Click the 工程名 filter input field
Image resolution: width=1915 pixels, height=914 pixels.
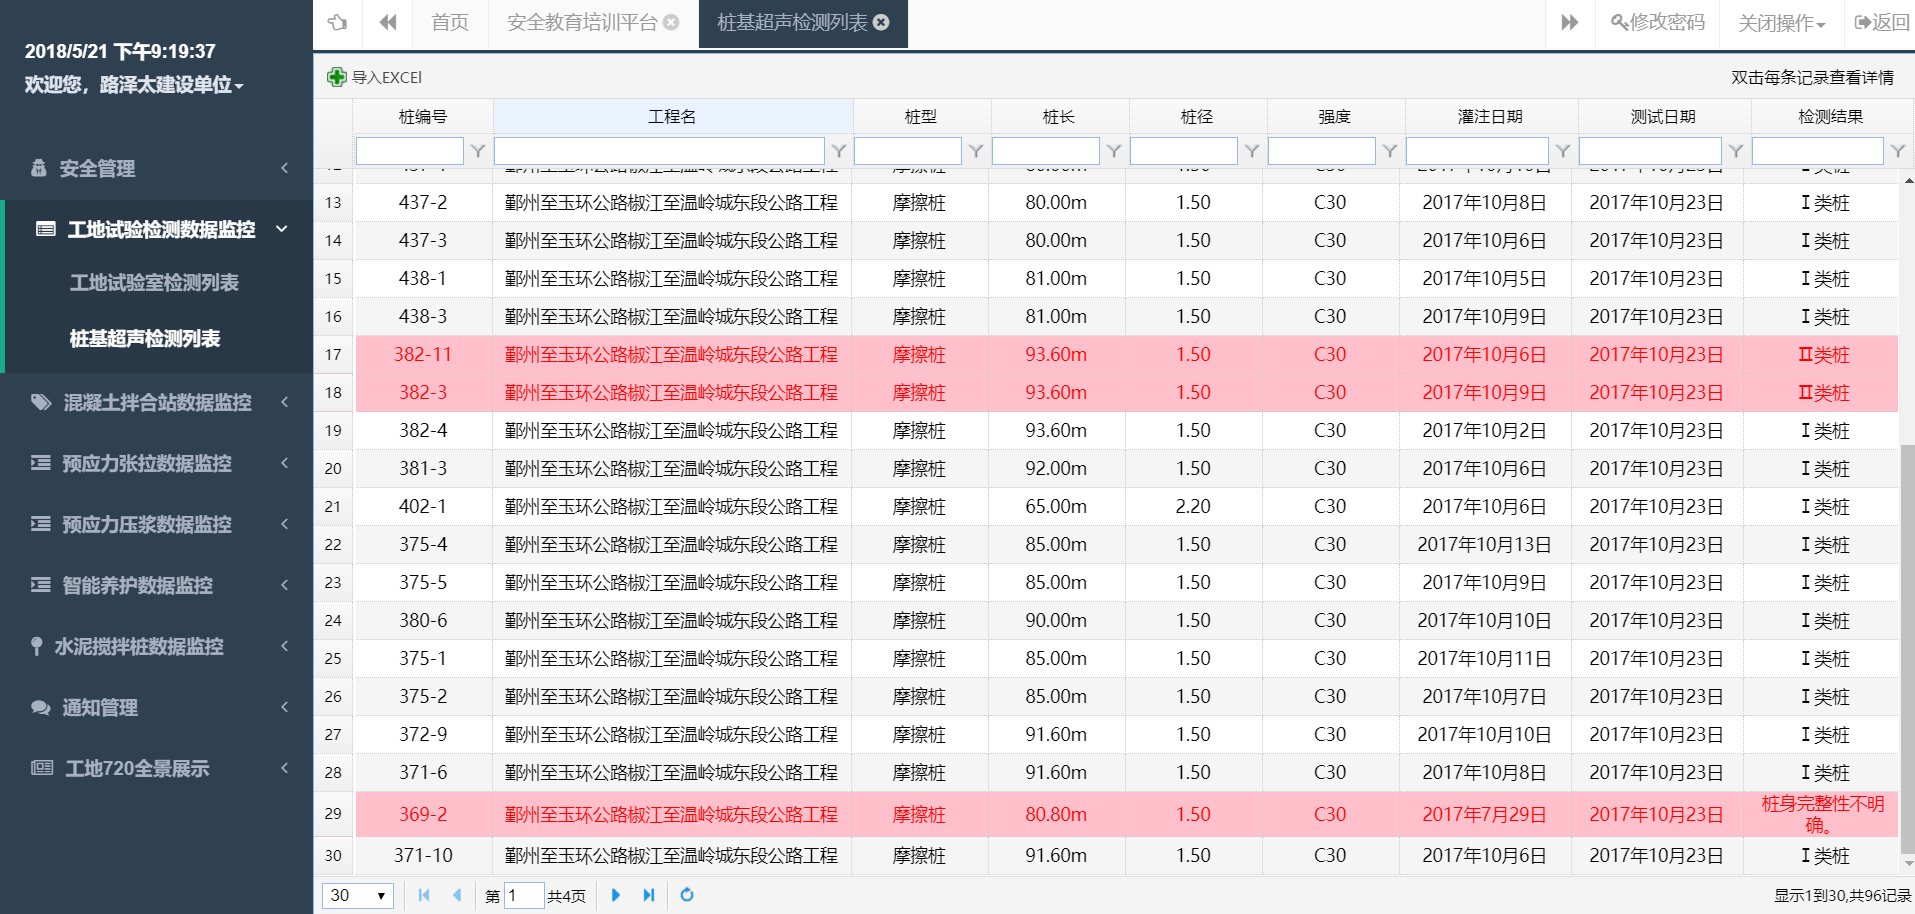click(659, 151)
